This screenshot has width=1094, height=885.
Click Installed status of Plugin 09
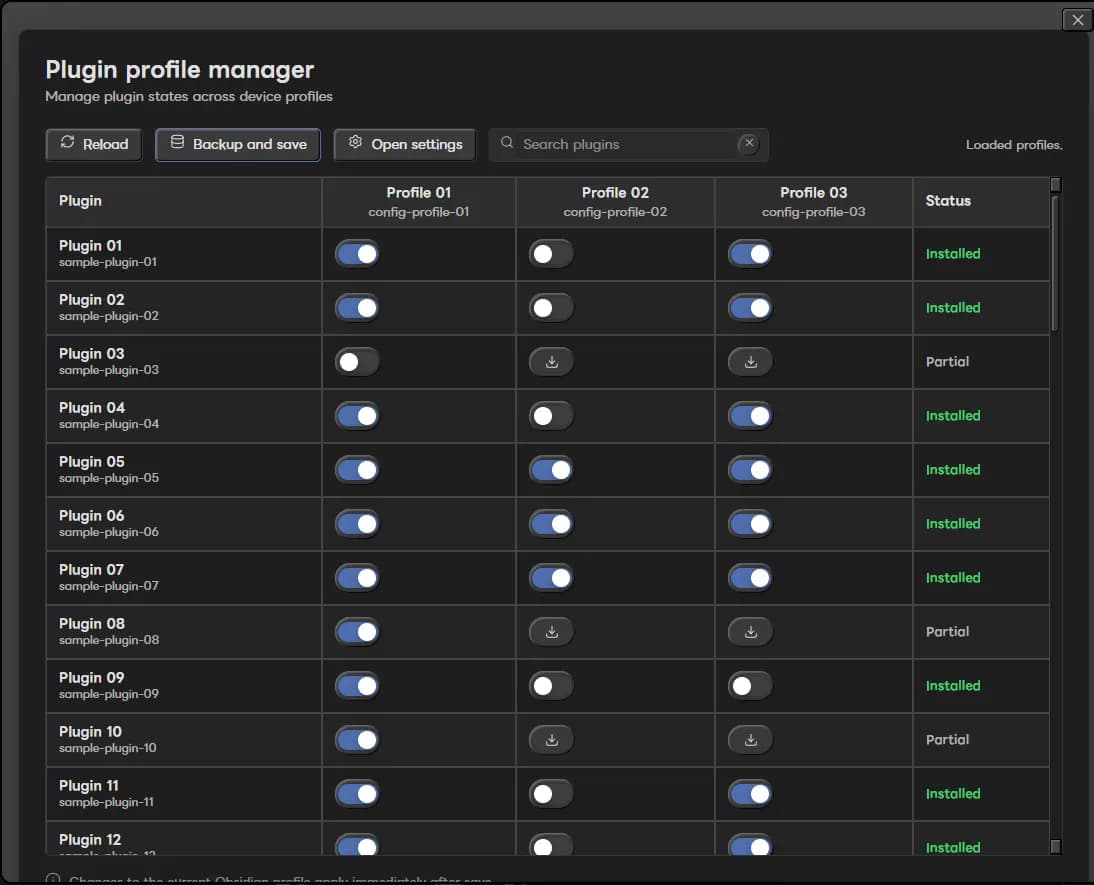952,686
